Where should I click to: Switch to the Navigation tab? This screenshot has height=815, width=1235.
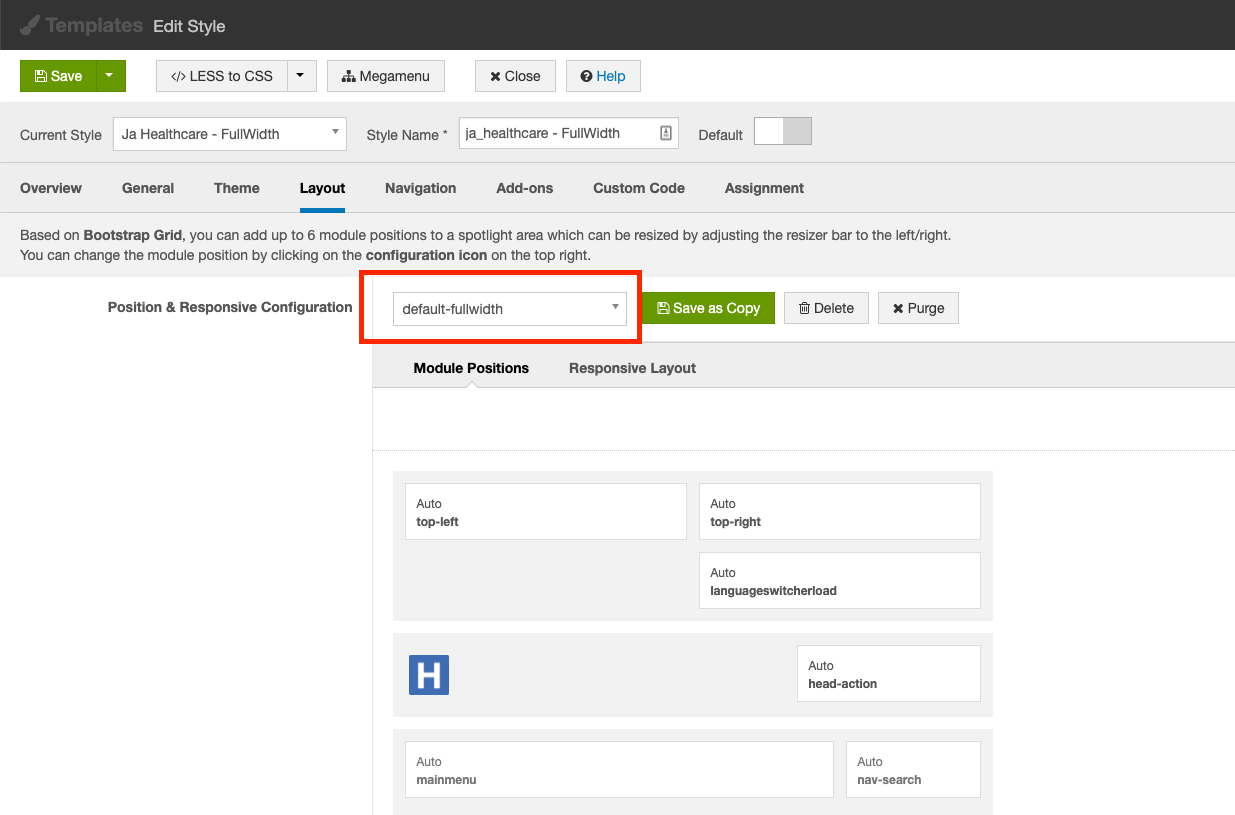pyautogui.click(x=420, y=188)
